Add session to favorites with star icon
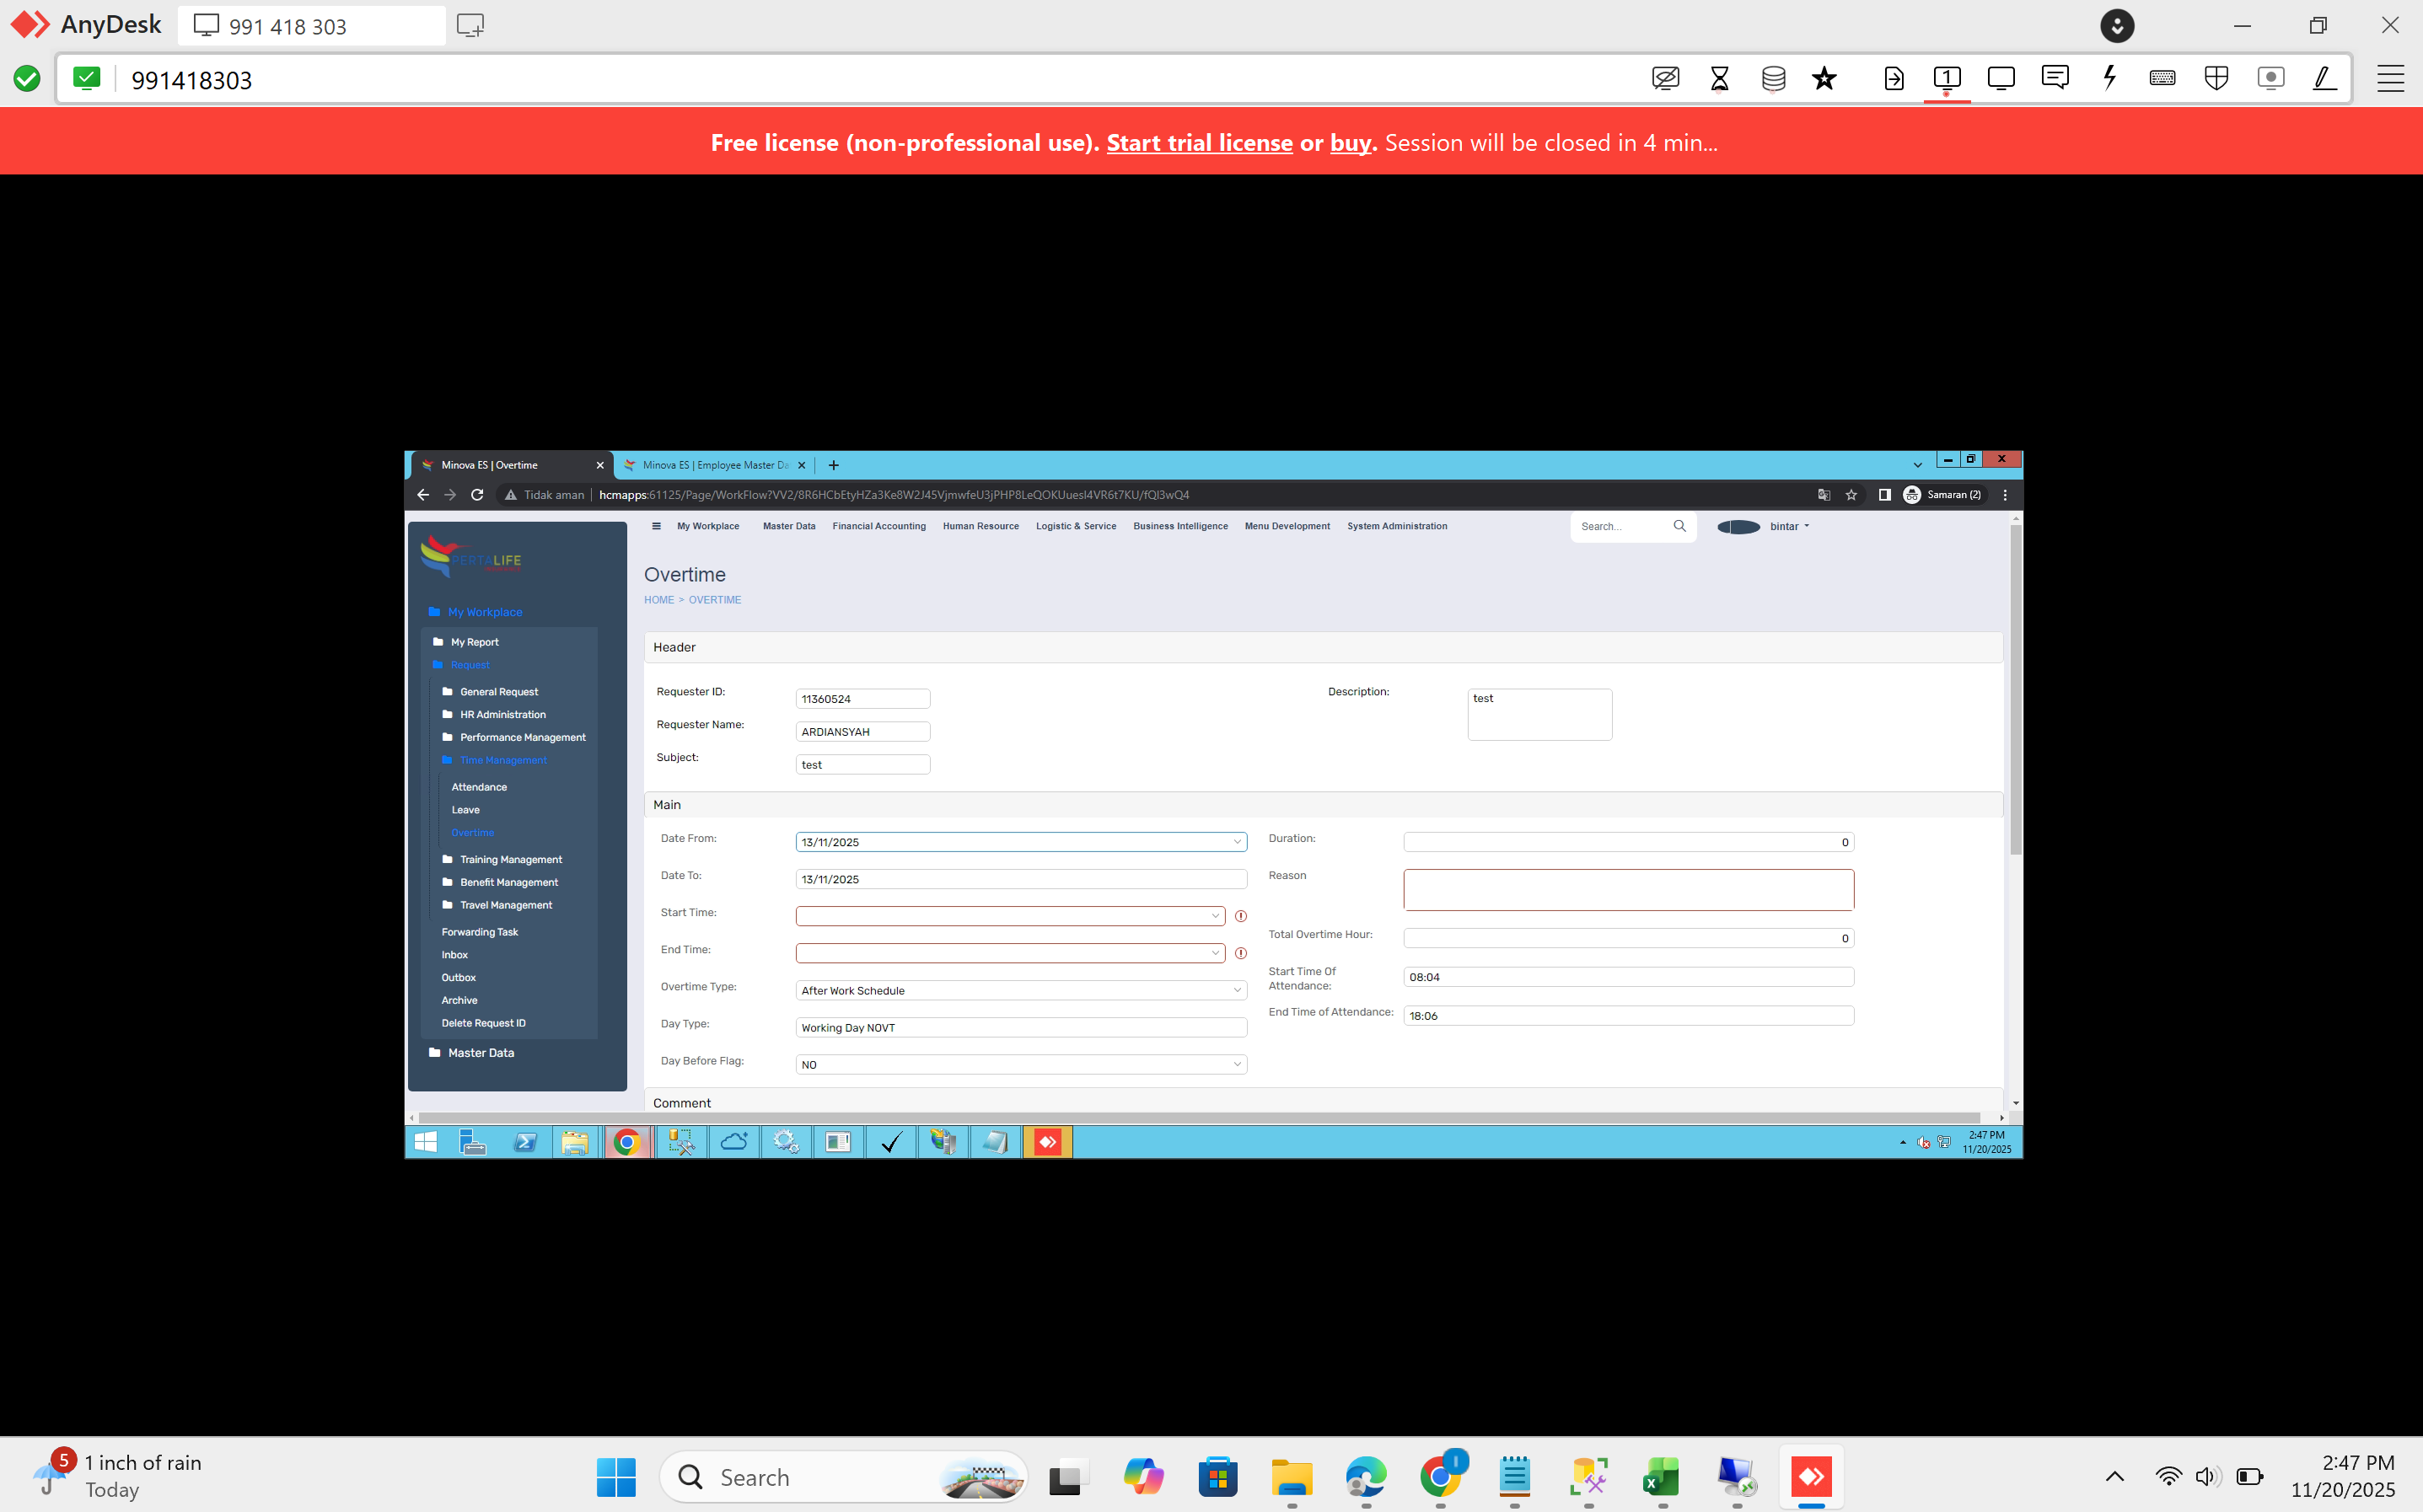 tap(1824, 78)
